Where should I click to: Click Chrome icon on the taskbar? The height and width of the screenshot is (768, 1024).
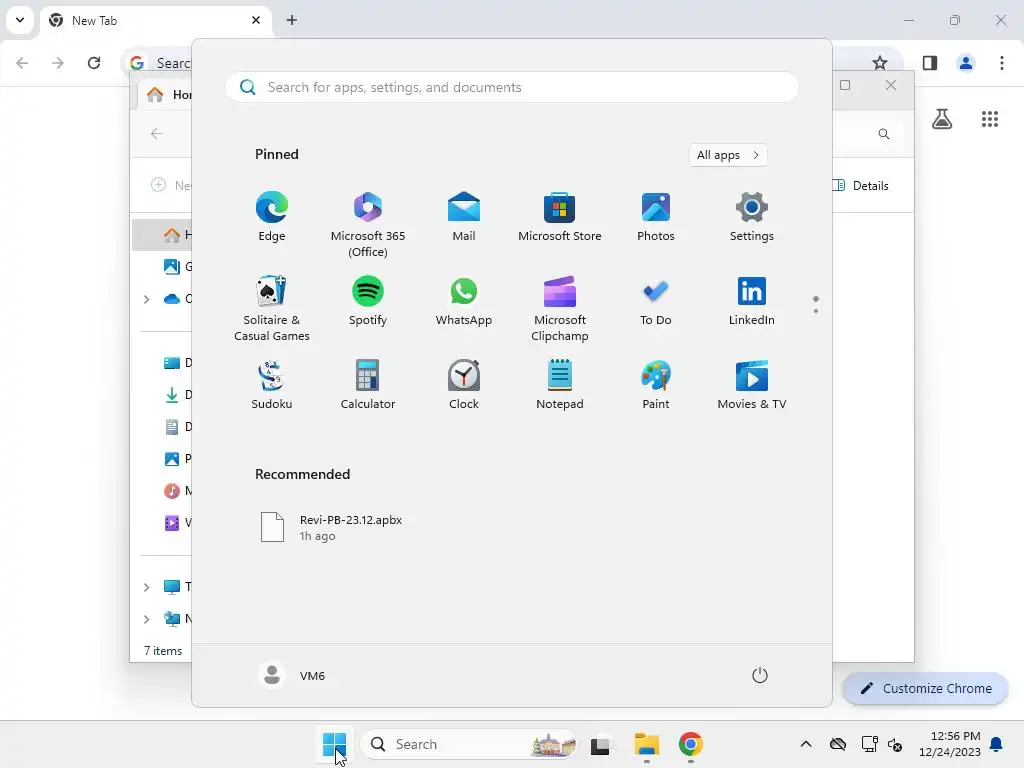click(691, 744)
